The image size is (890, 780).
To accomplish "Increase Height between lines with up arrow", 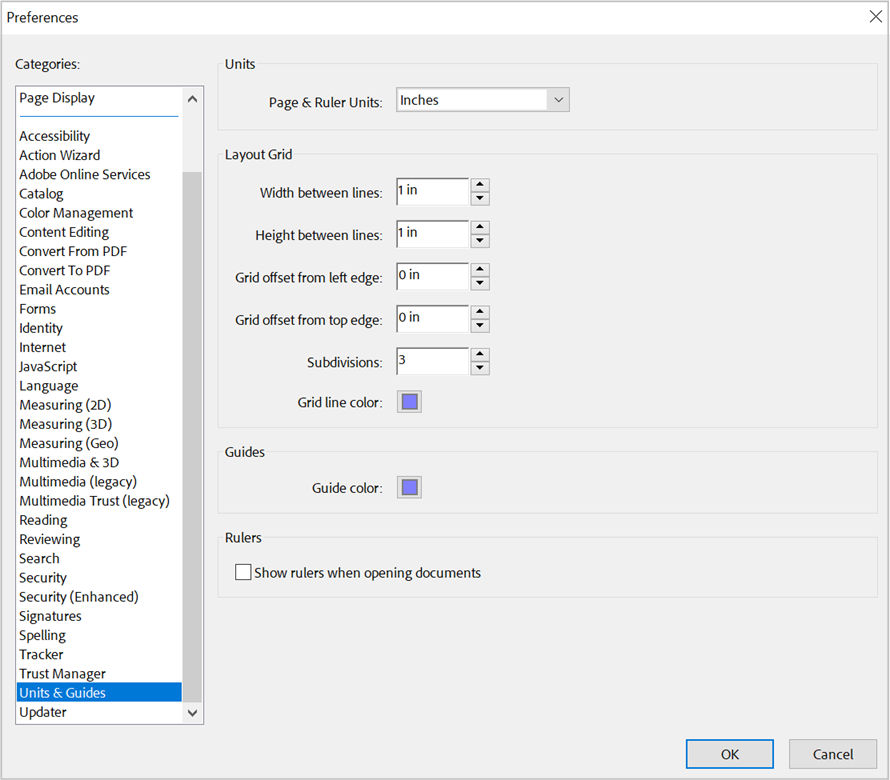I will (480, 227).
